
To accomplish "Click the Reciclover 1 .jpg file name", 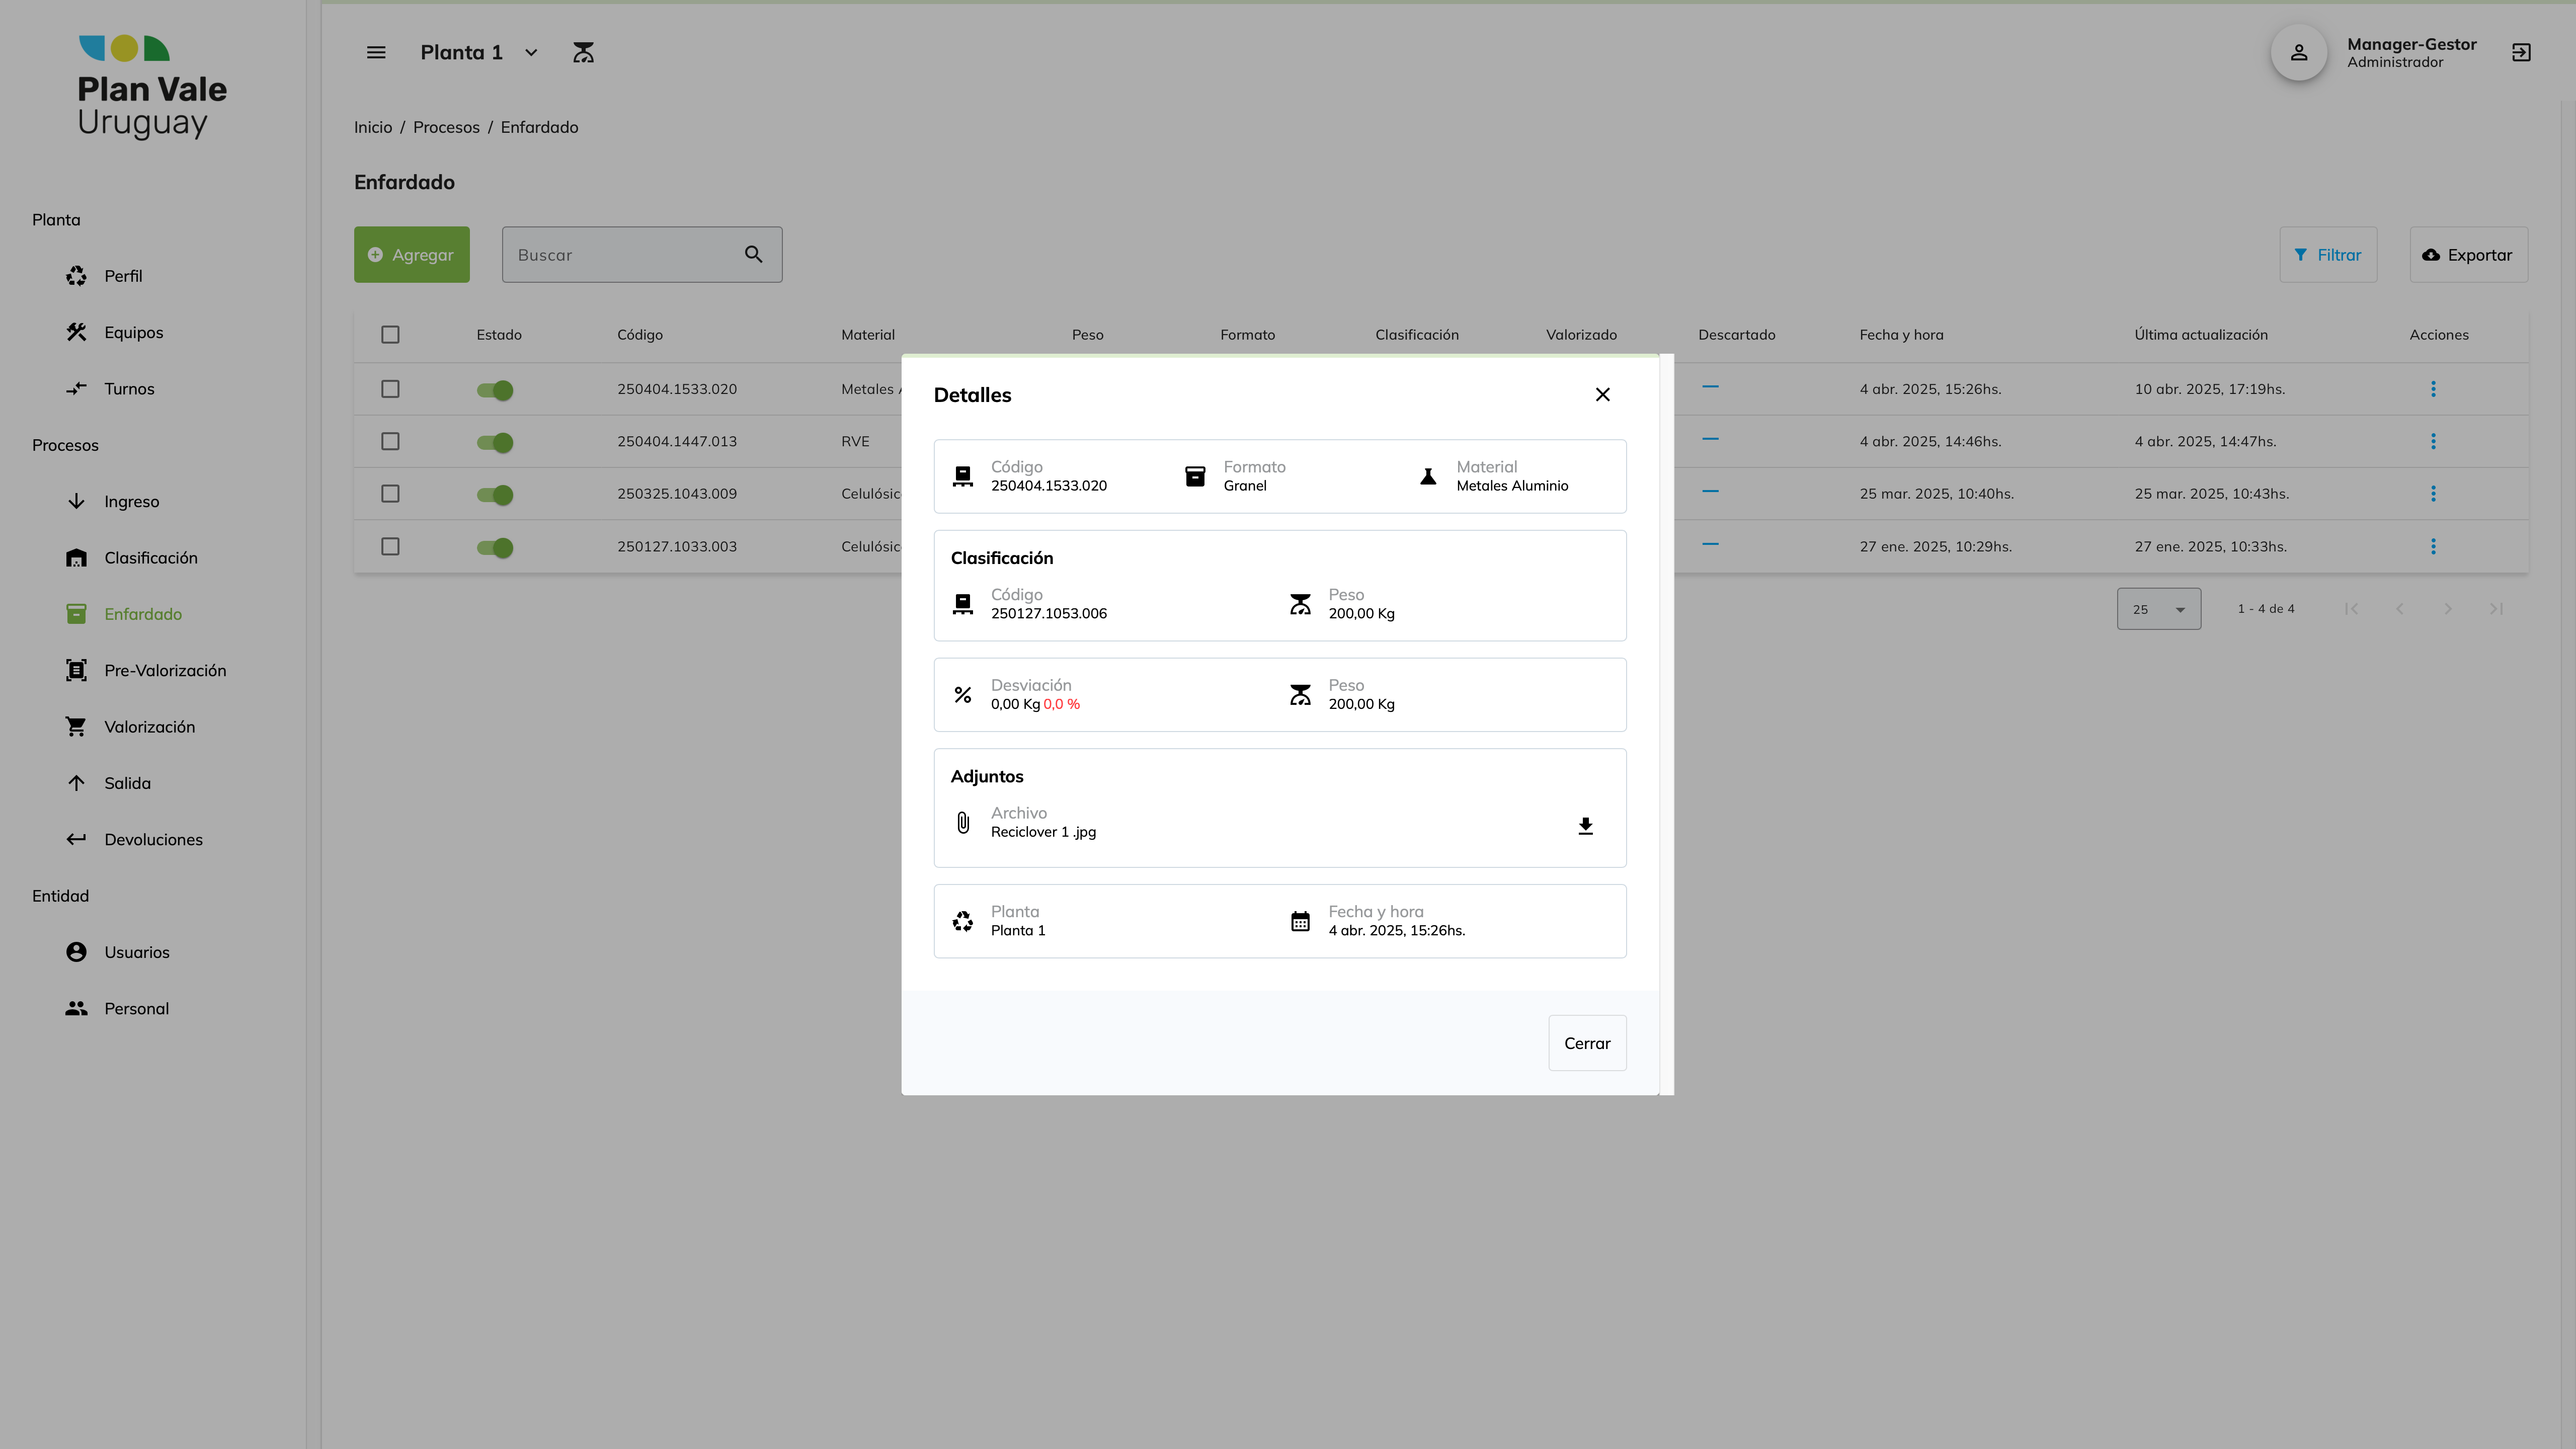I will [x=1043, y=832].
